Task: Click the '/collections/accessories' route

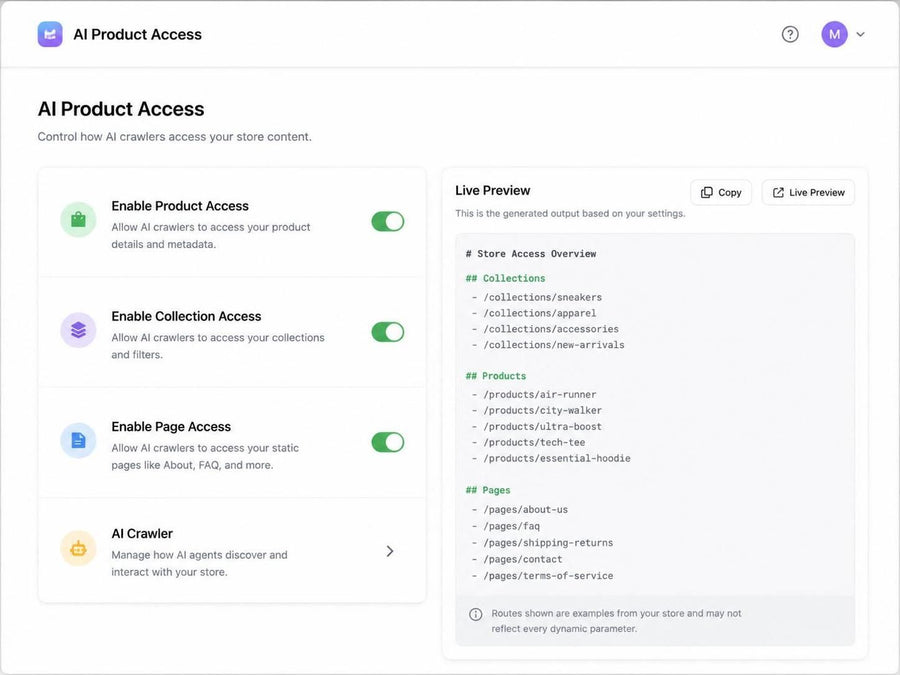Action: [551, 329]
